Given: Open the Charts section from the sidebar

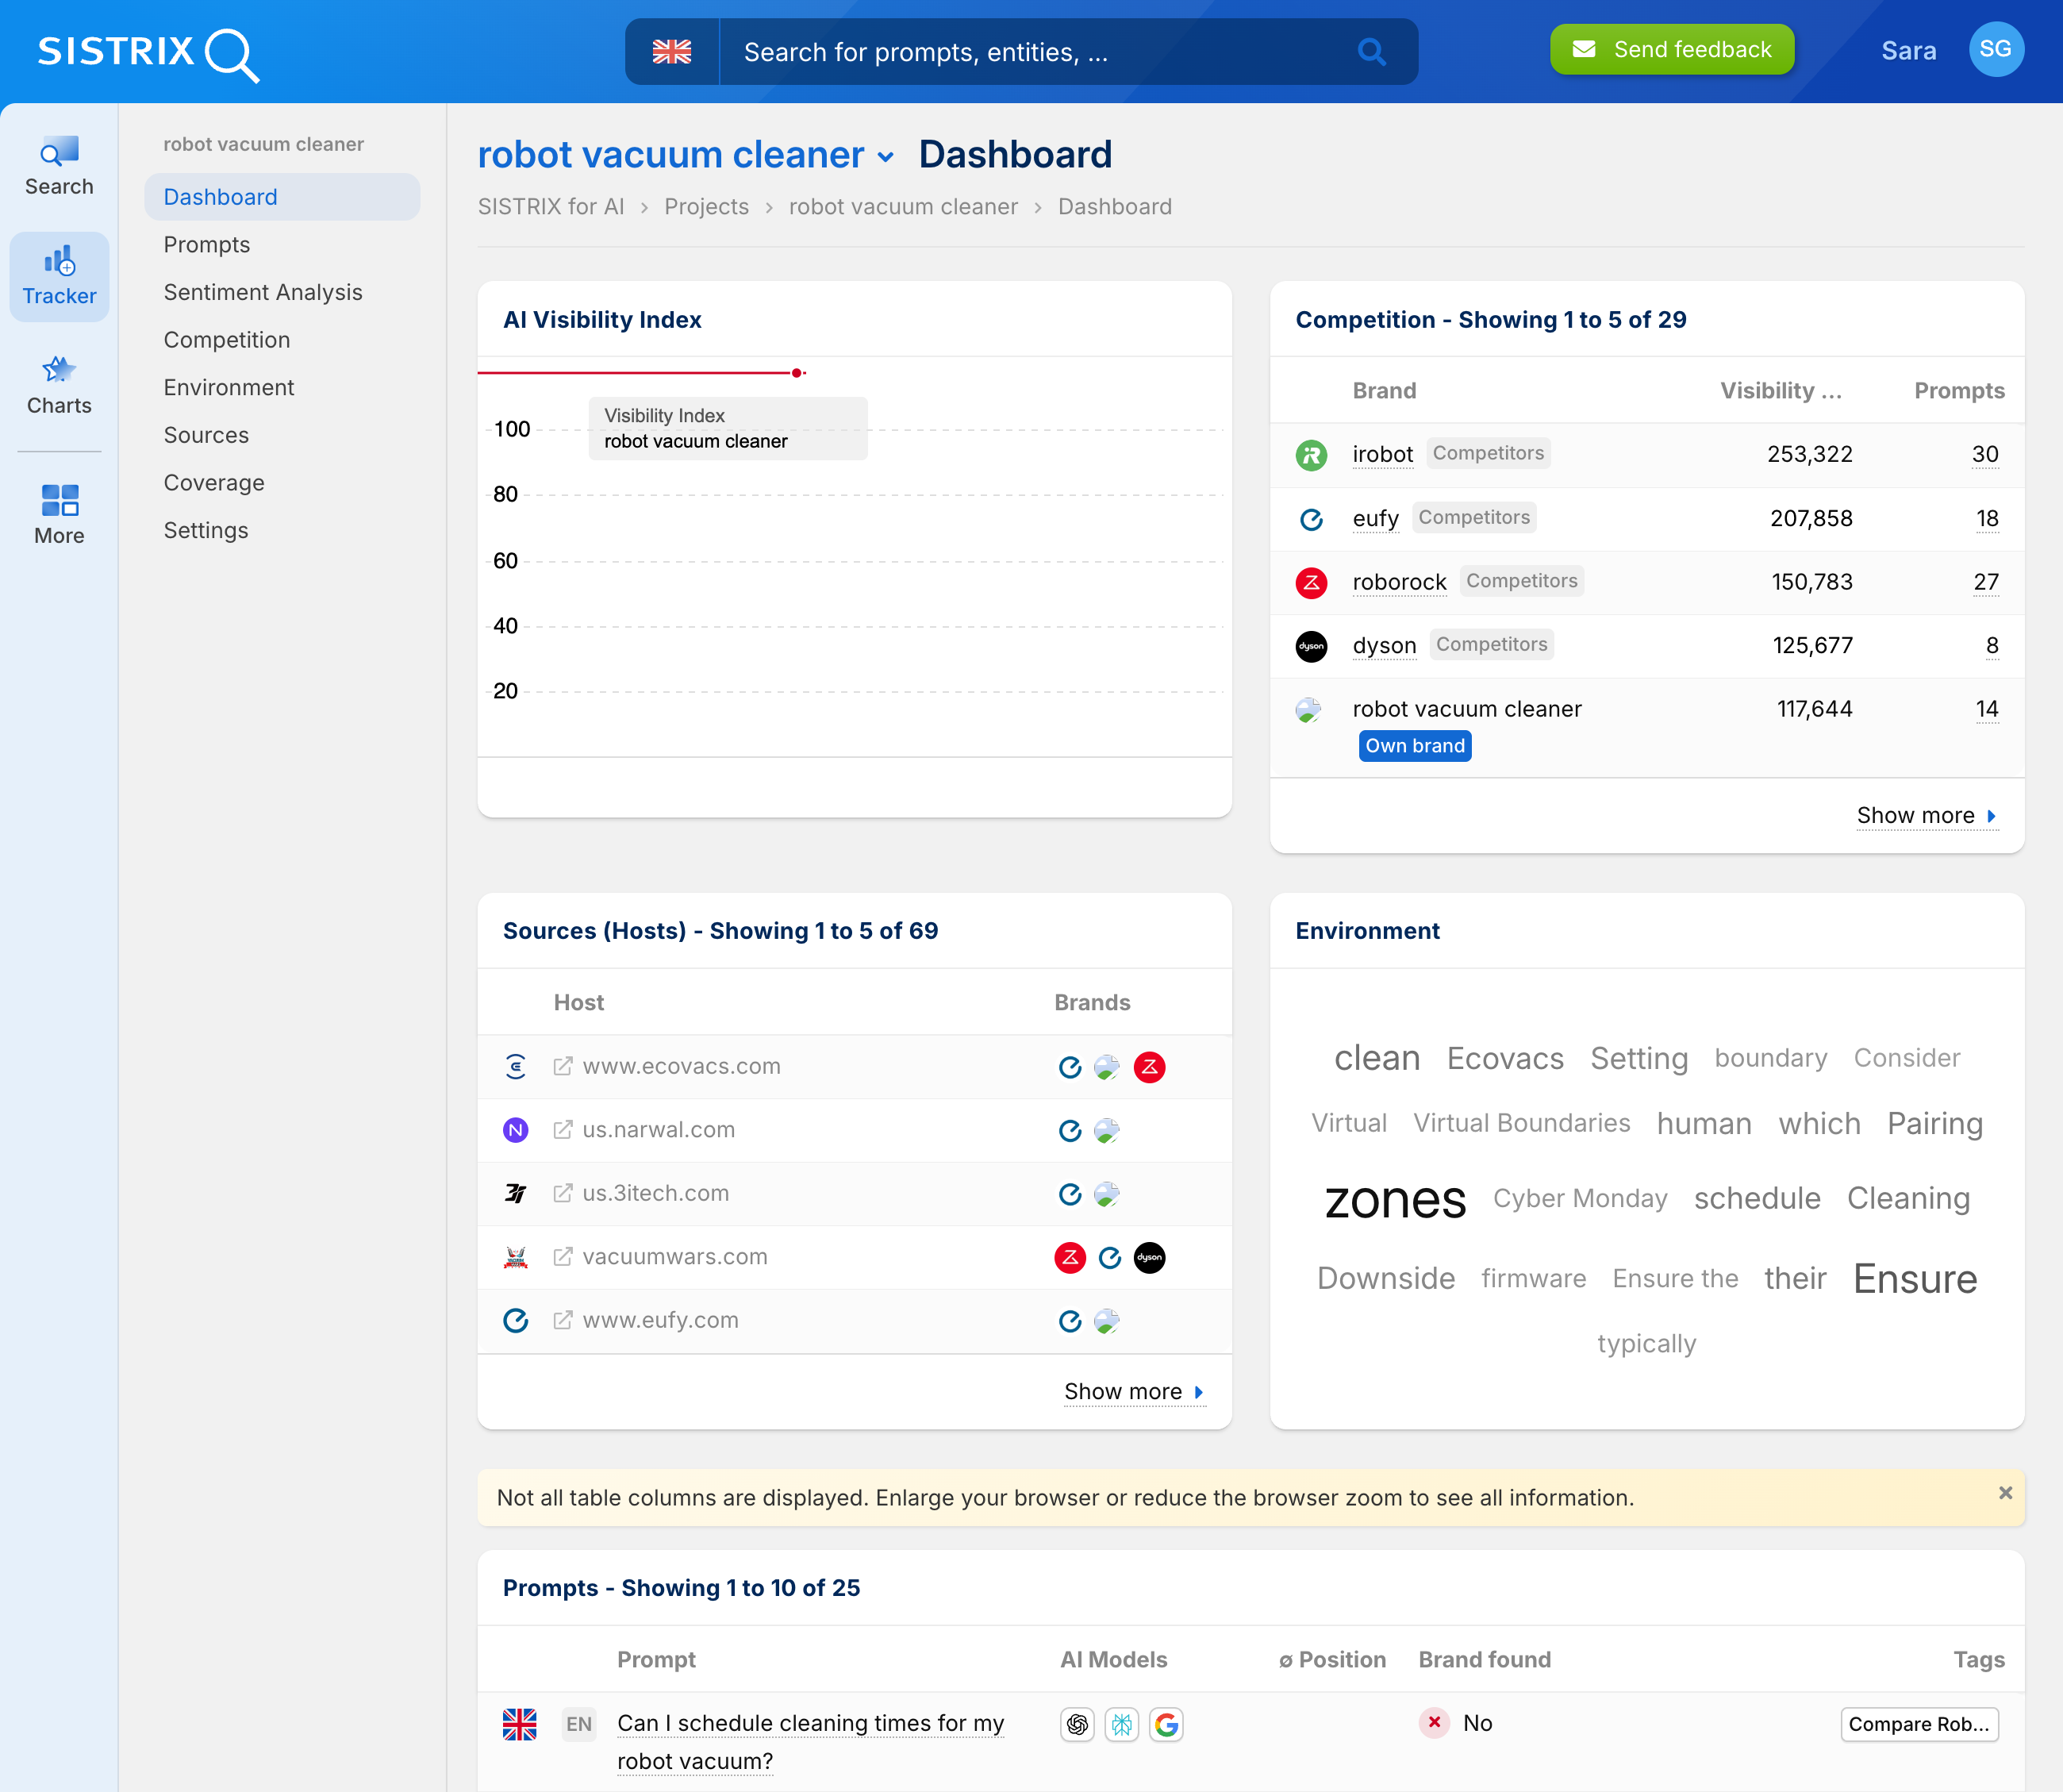Looking at the screenshot, I should coord(59,383).
